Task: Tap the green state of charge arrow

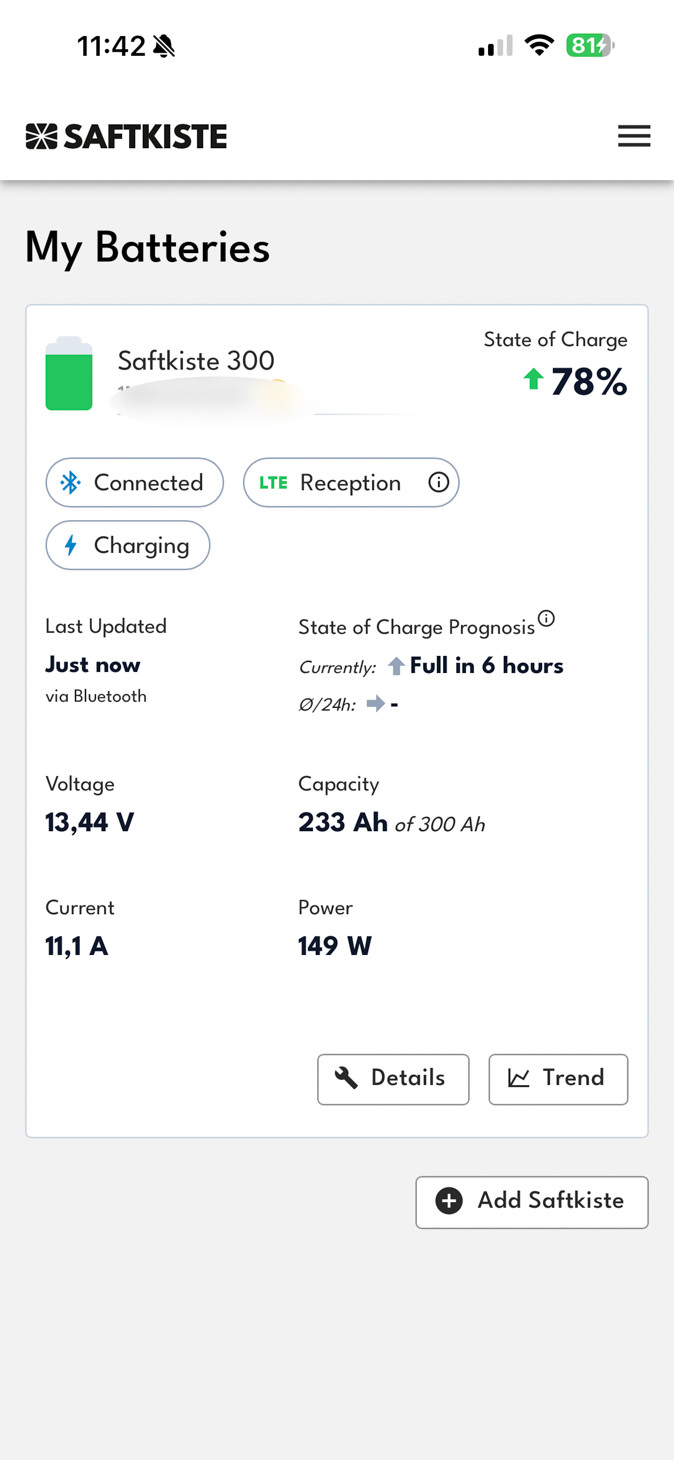Action: (x=533, y=380)
